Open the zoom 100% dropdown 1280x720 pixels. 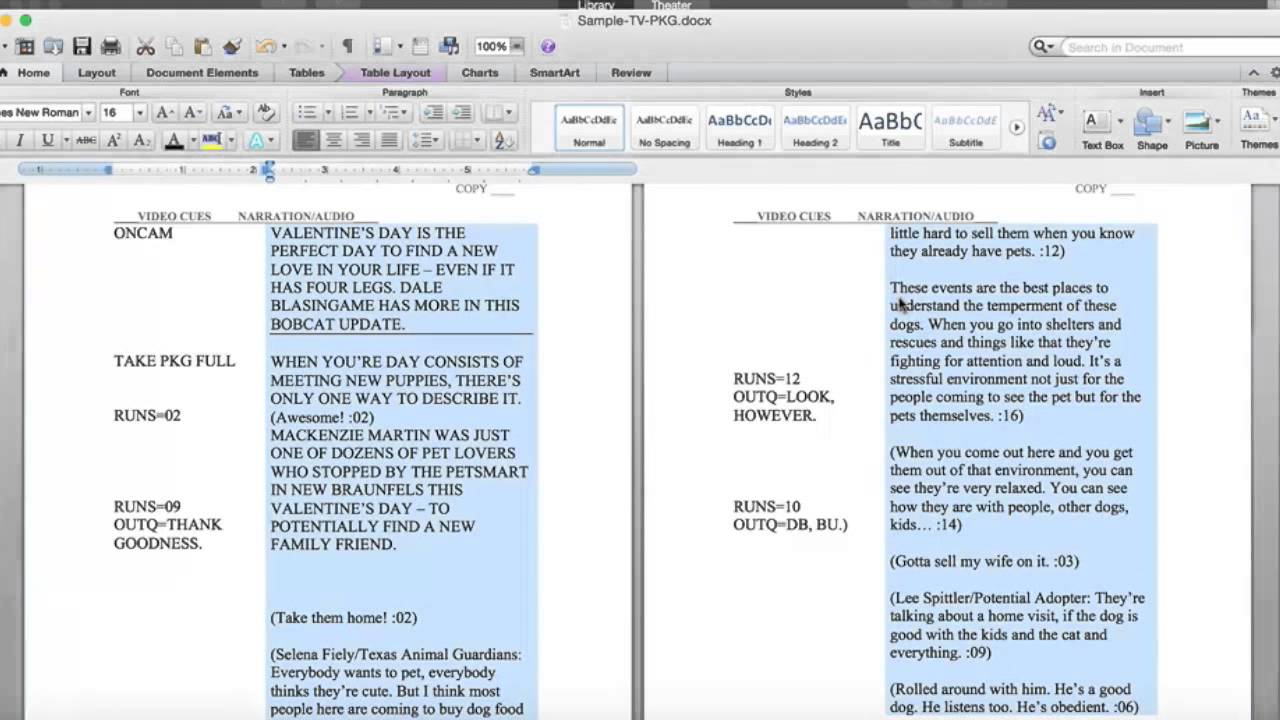[517, 46]
